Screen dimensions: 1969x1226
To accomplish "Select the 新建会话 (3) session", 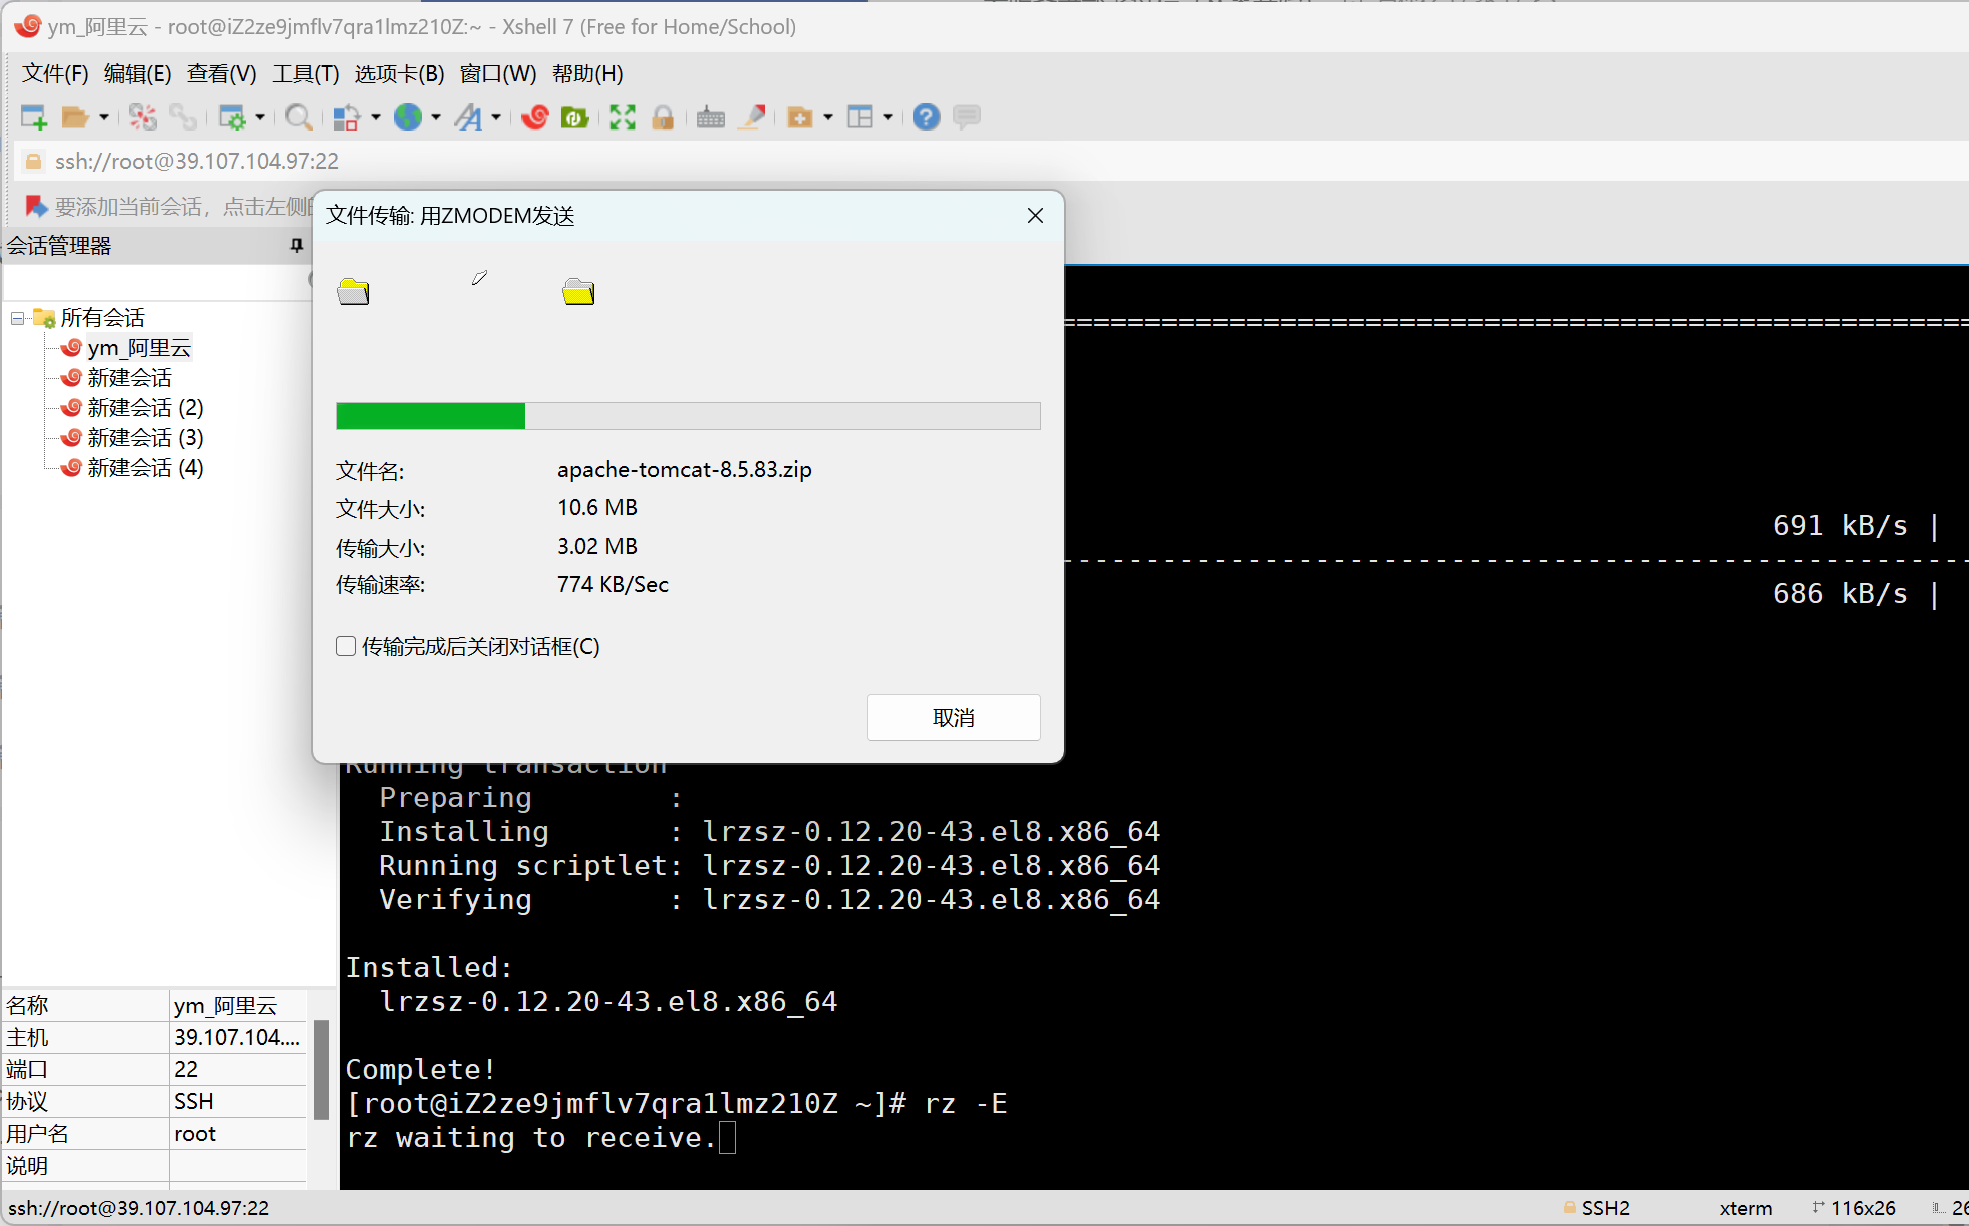I will pyautogui.click(x=145, y=437).
